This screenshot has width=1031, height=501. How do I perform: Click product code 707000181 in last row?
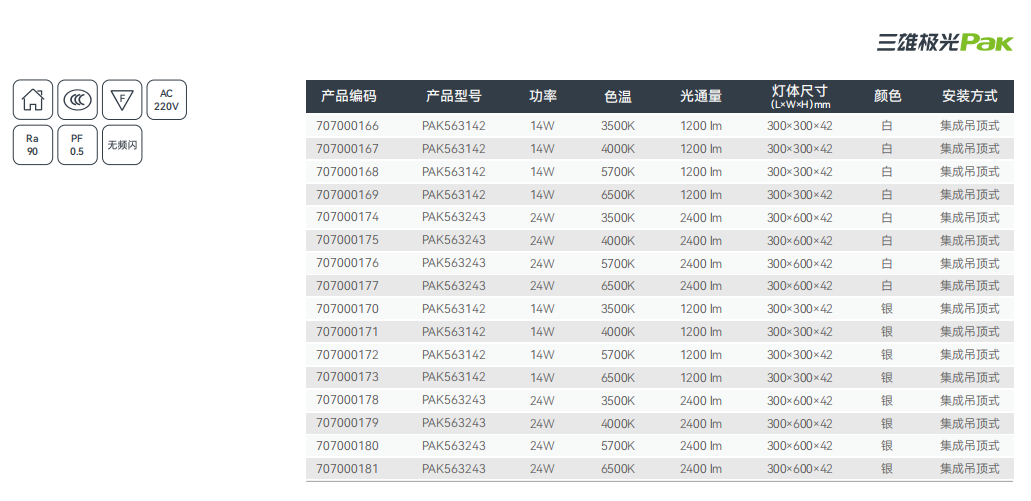point(347,469)
